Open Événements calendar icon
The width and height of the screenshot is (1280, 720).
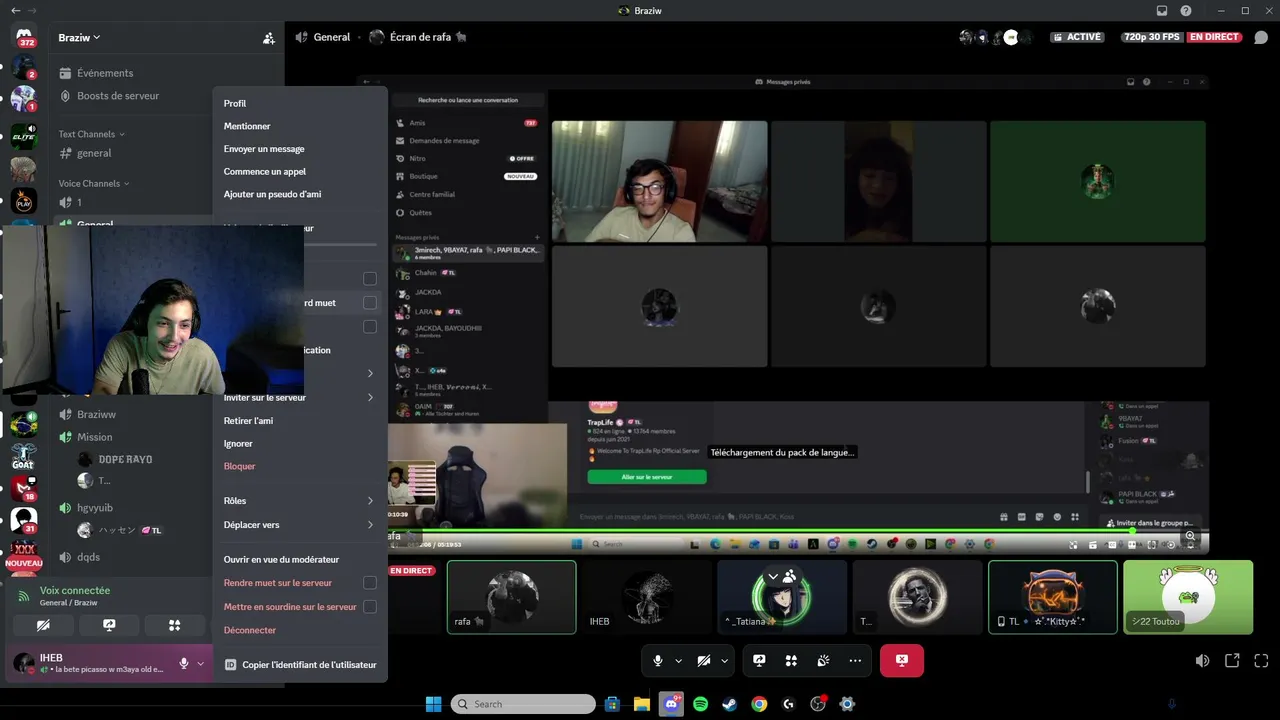66,73
